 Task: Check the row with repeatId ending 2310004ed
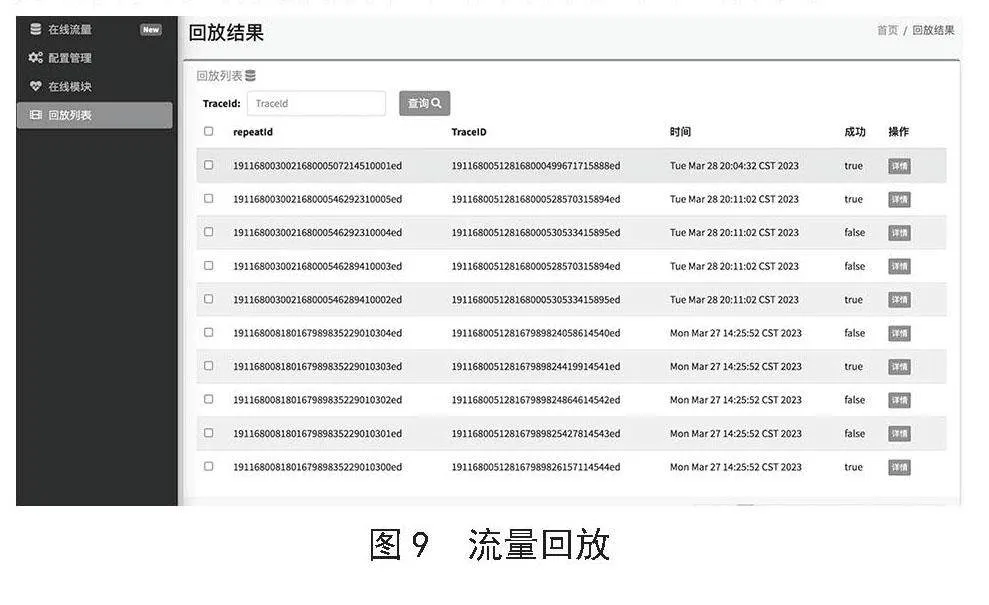point(208,232)
